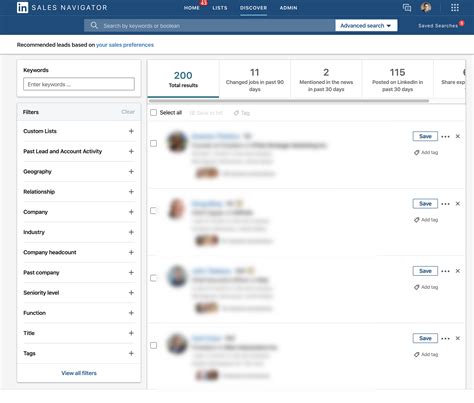Click the LinkedIn logo icon

coord(22,7)
